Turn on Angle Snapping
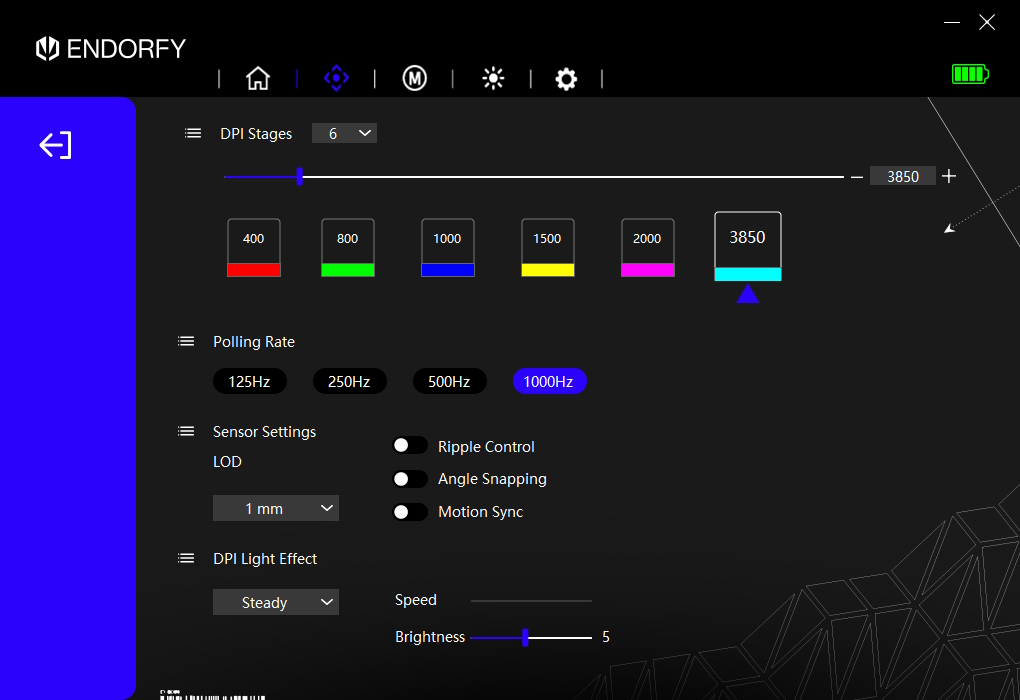This screenshot has height=700, width=1020. (410, 478)
